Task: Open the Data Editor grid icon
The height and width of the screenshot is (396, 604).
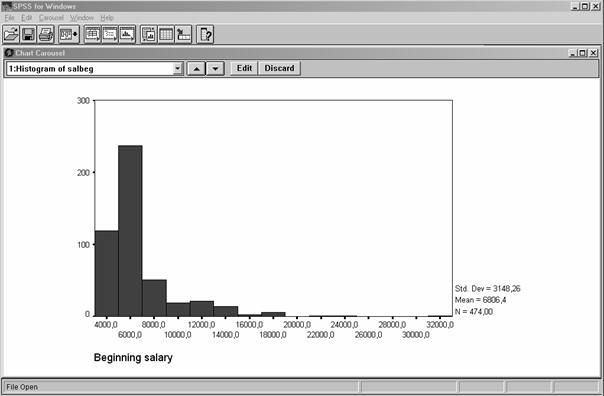Action: 166,34
